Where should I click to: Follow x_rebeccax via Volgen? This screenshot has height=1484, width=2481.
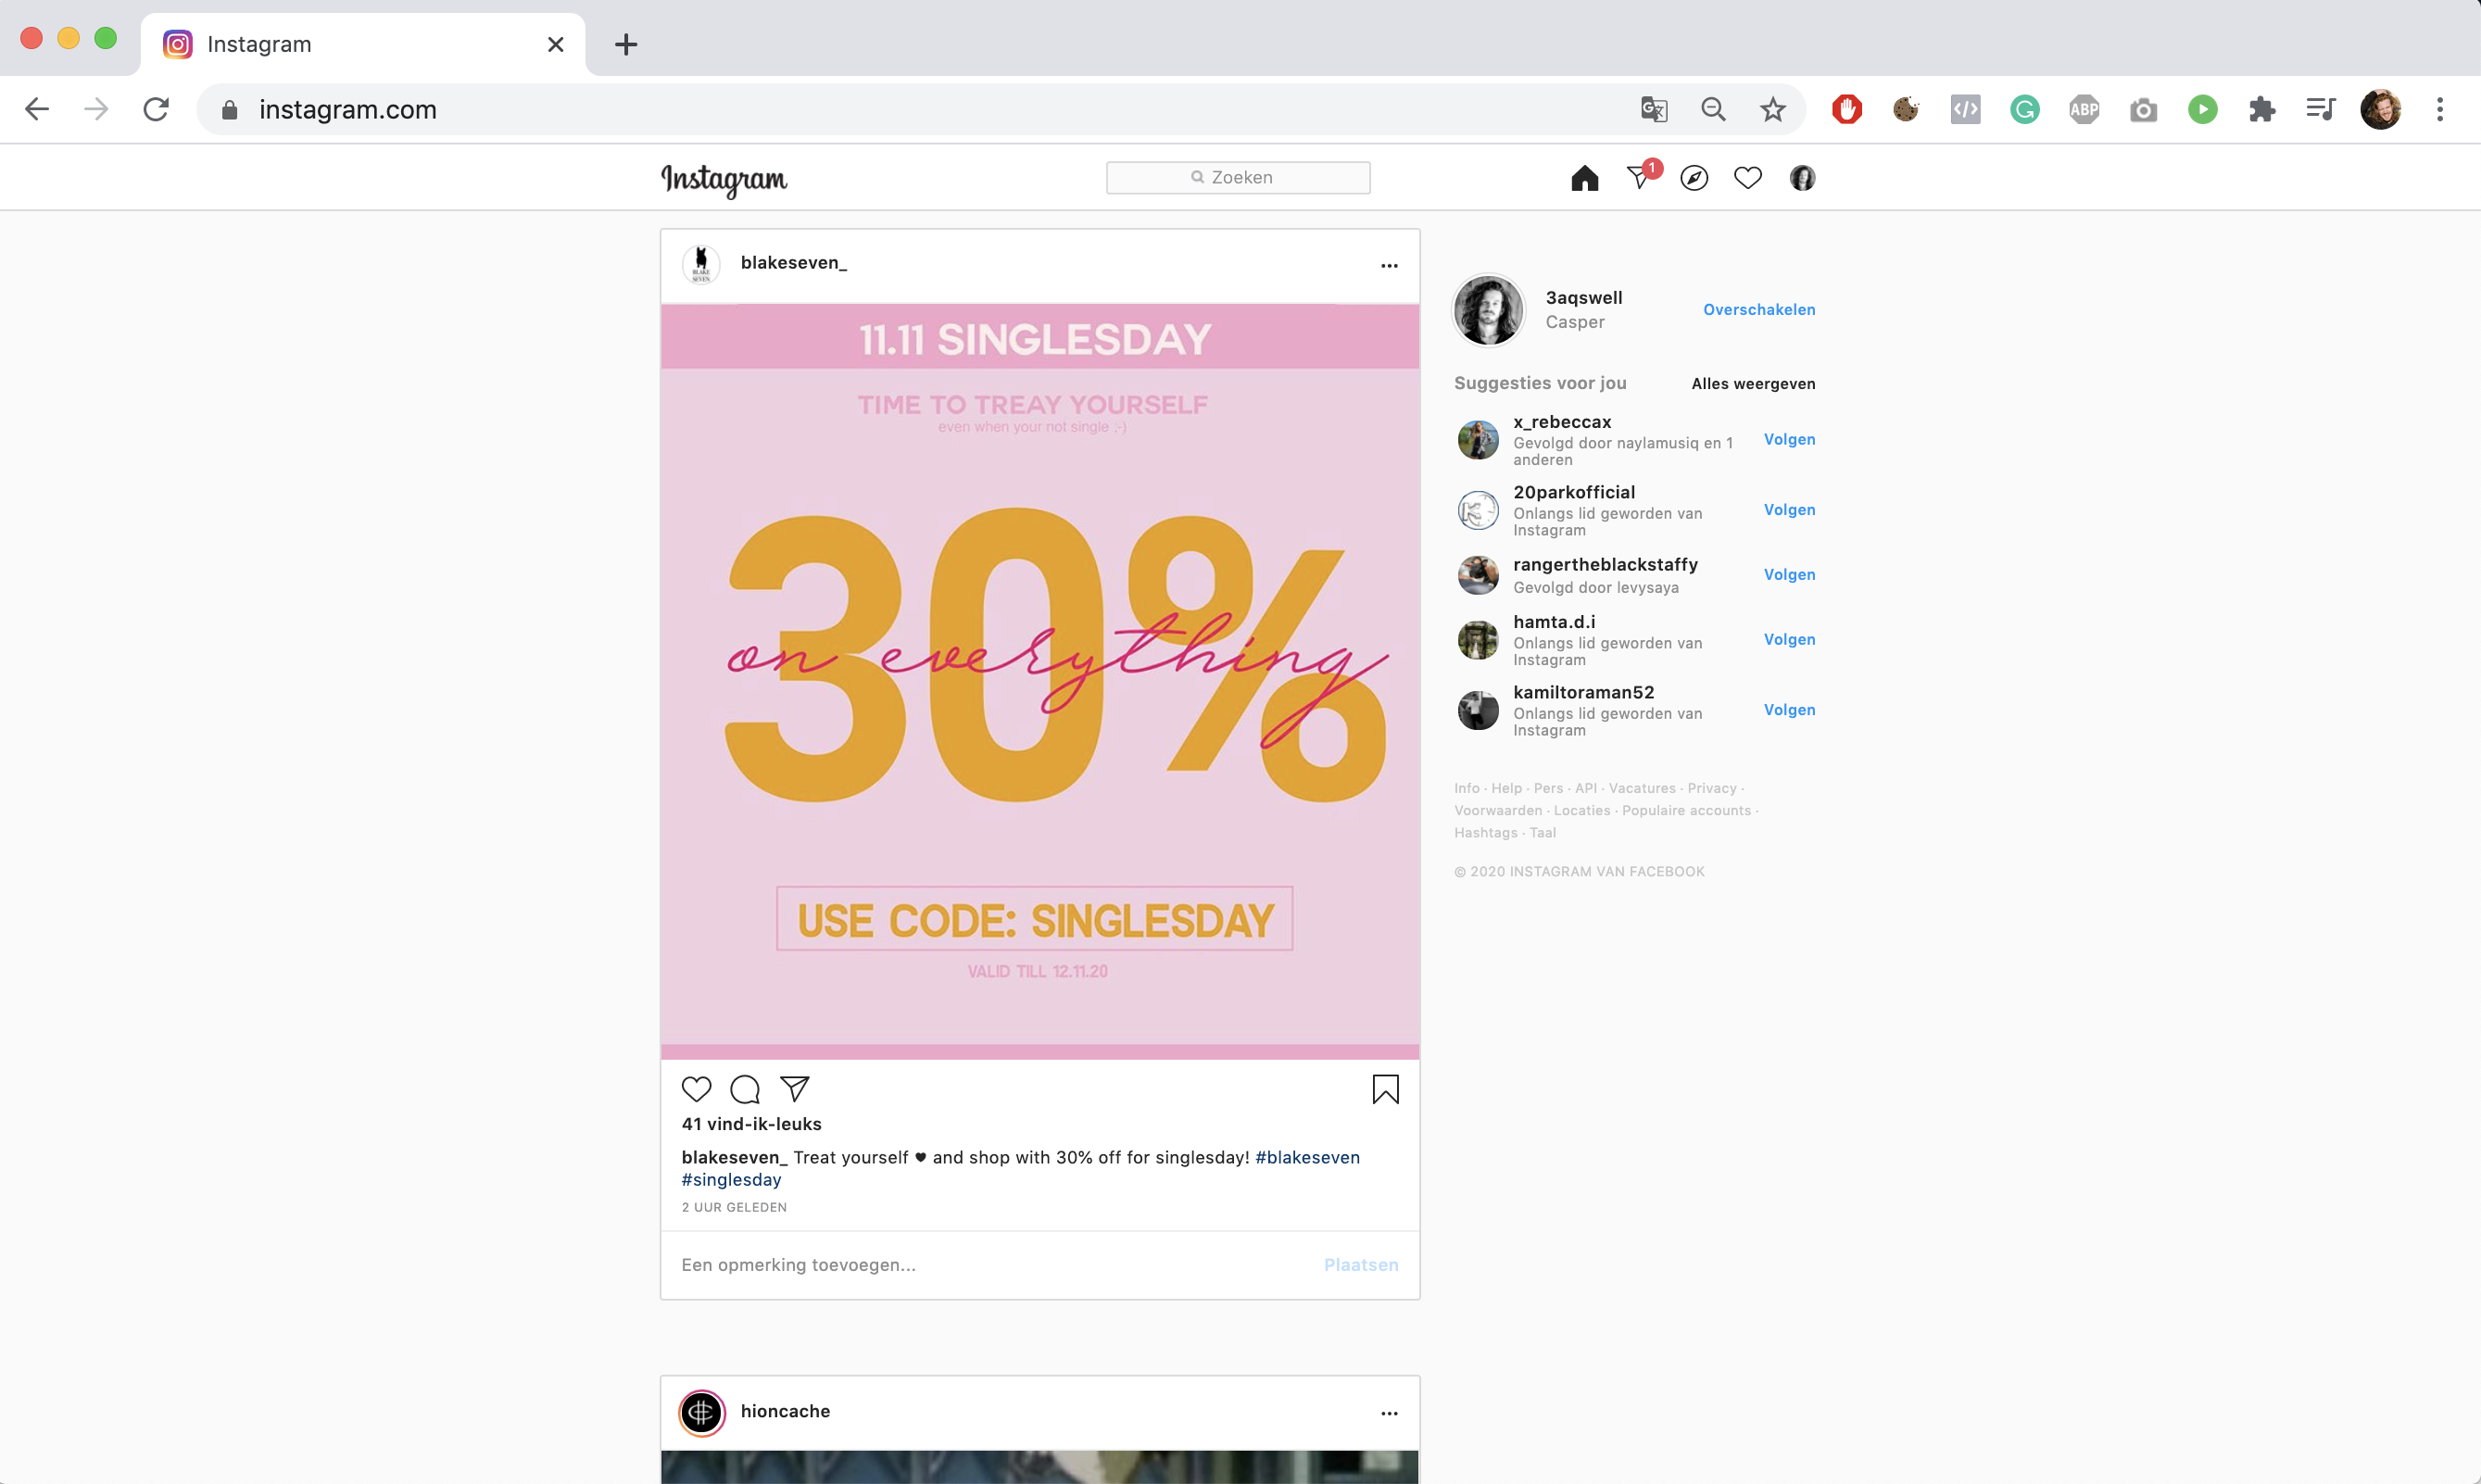[1788, 440]
